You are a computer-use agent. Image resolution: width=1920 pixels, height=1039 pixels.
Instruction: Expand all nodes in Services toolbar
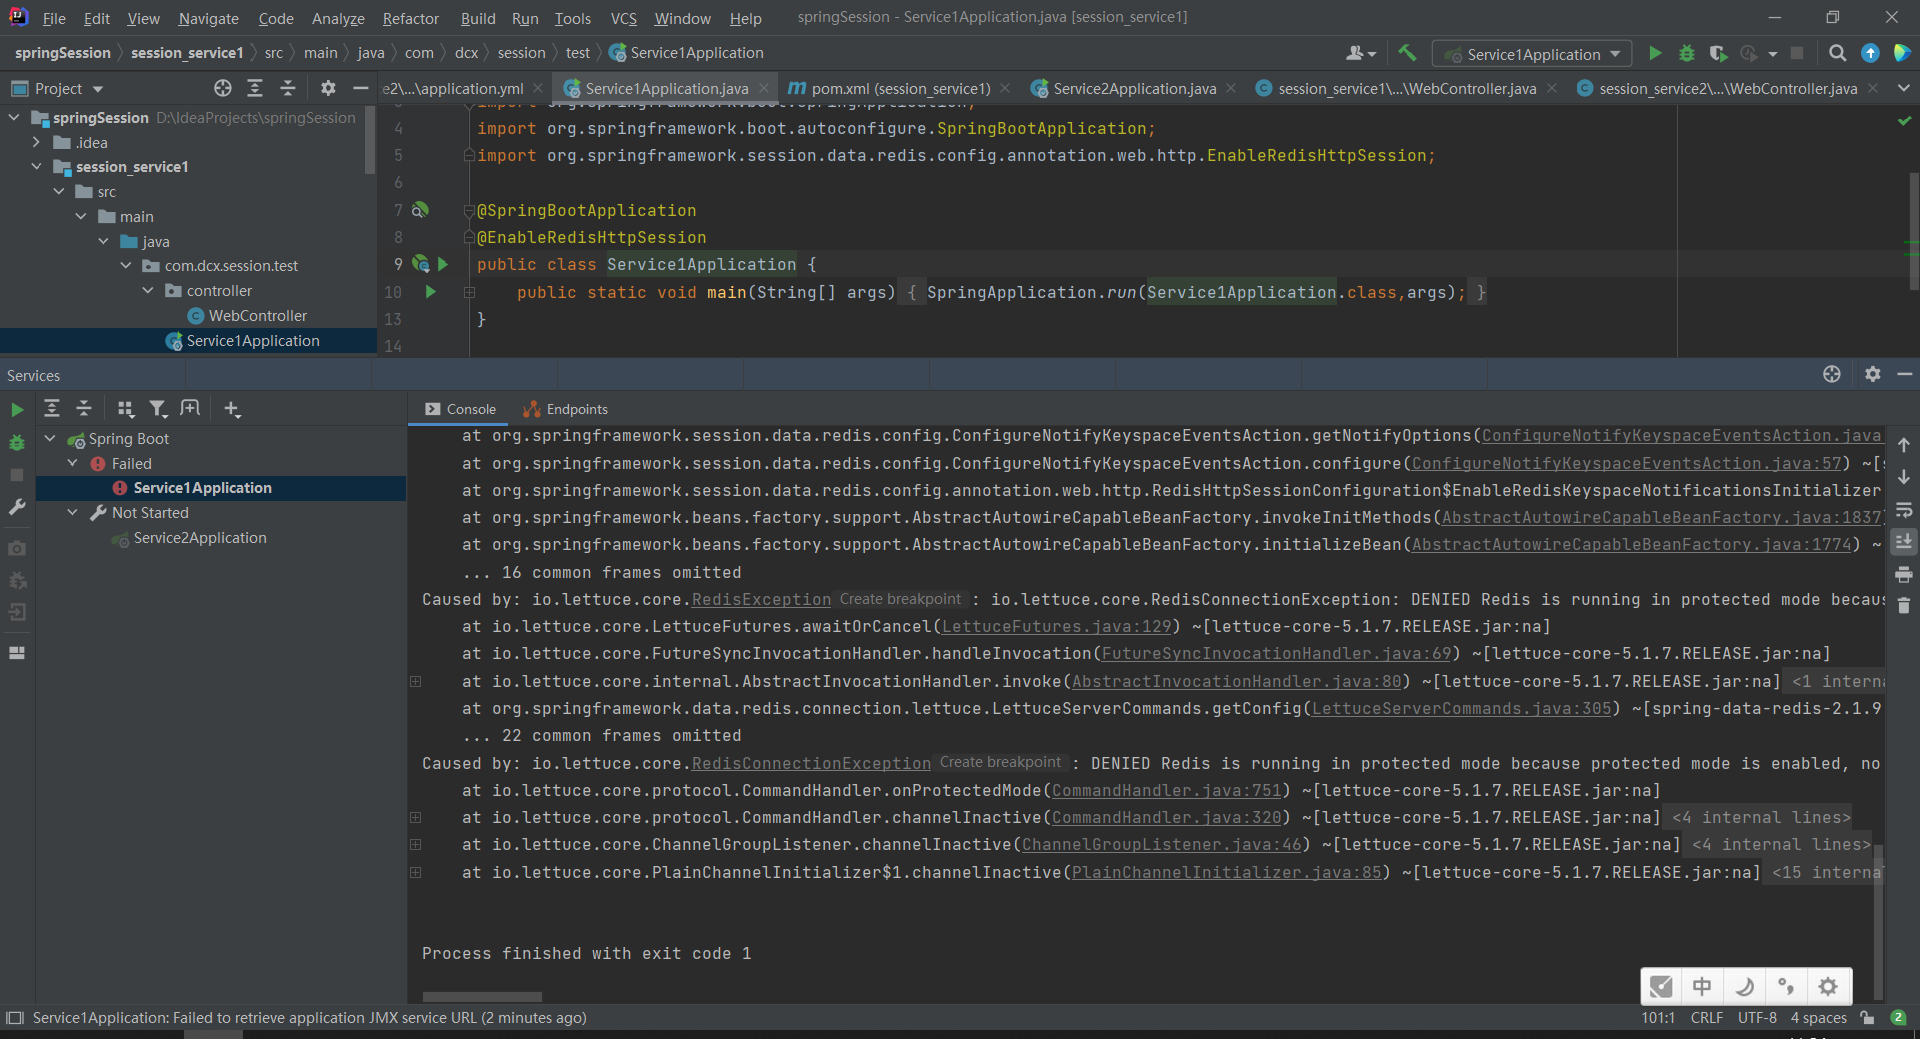click(52, 409)
